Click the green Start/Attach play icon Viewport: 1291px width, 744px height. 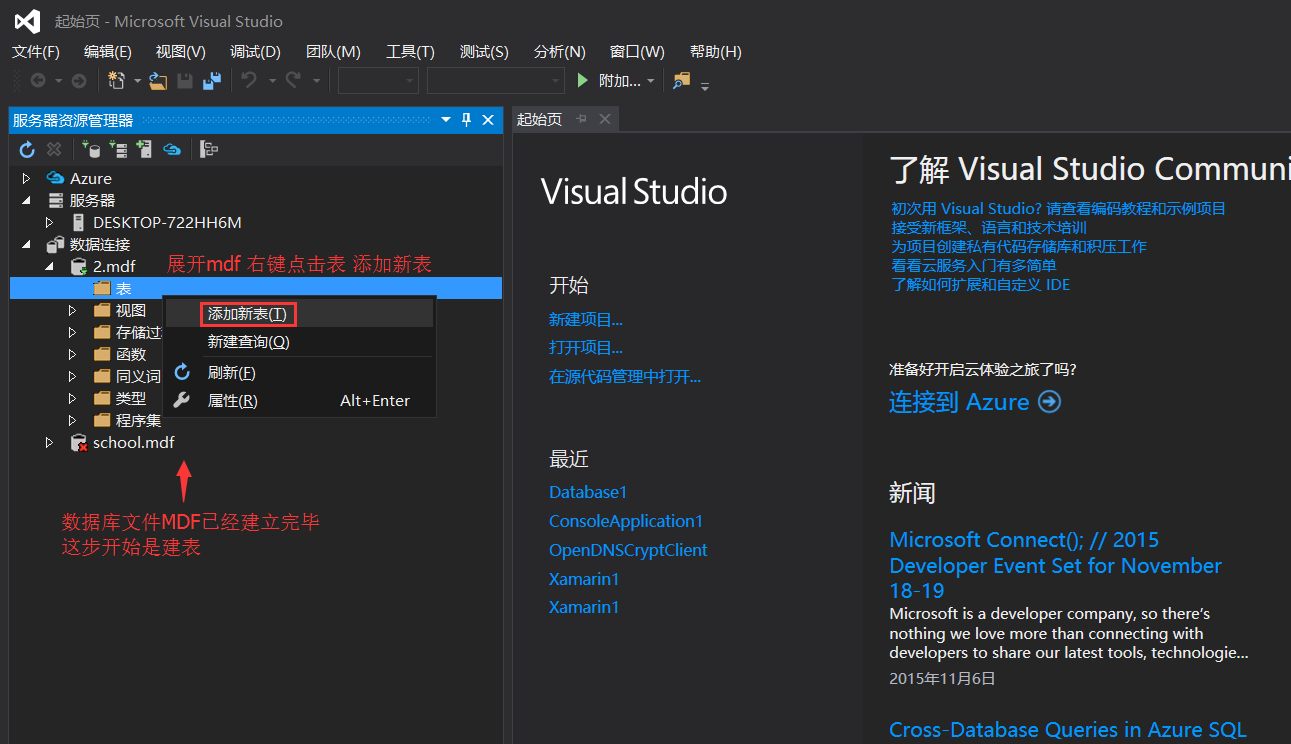tap(583, 81)
